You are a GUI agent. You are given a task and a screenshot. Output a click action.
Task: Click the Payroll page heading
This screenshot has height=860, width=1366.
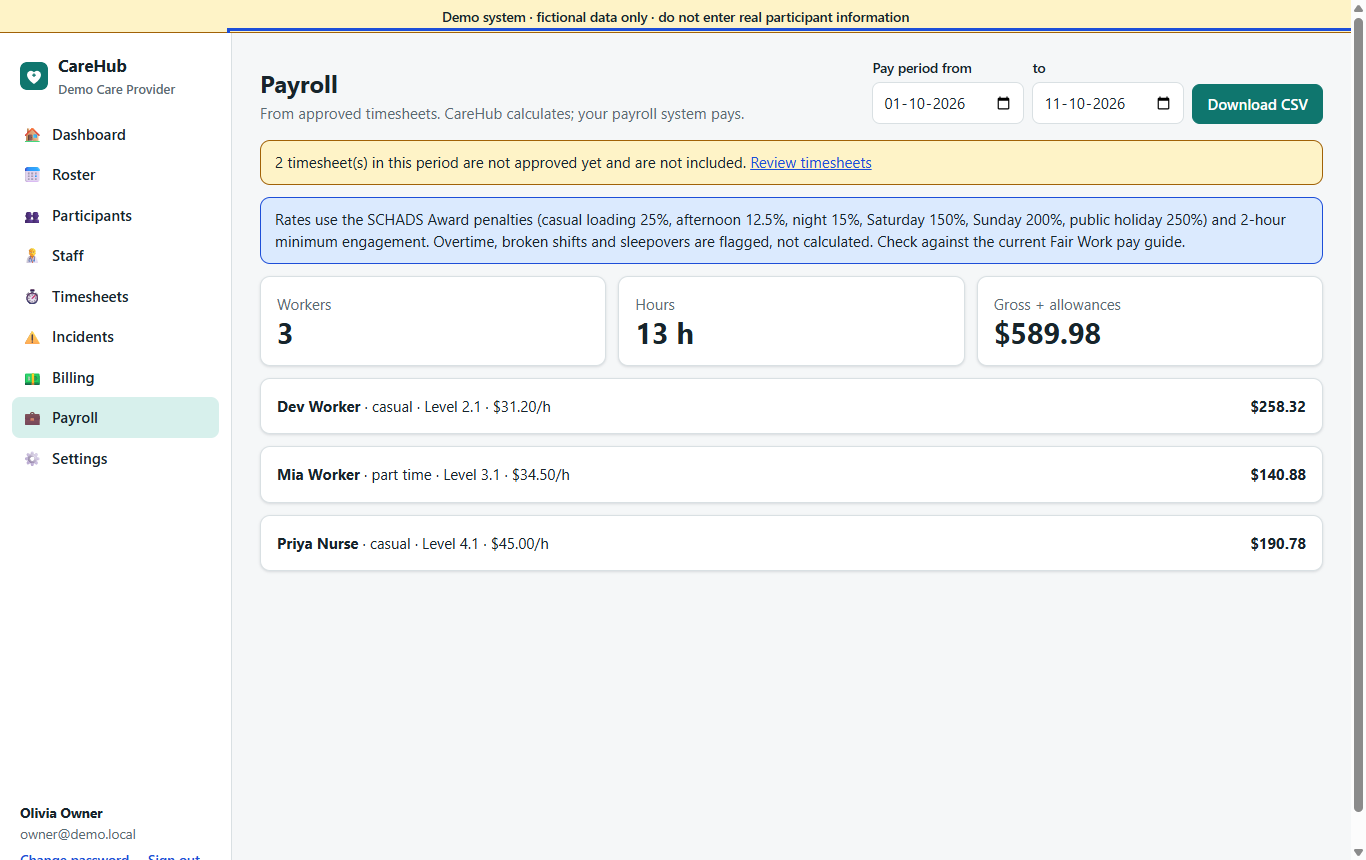299,85
